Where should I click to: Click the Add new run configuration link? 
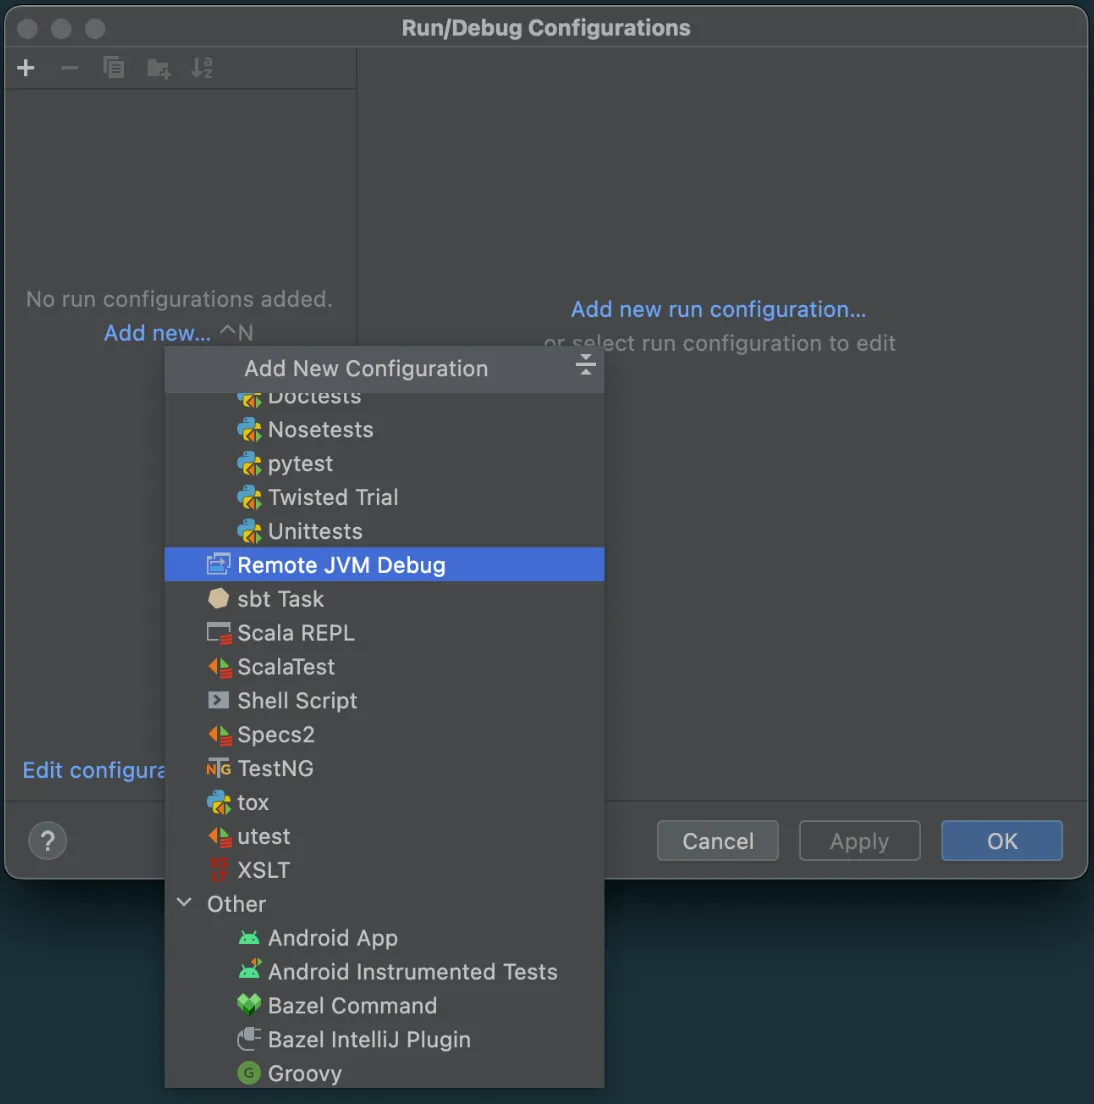click(718, 310)
